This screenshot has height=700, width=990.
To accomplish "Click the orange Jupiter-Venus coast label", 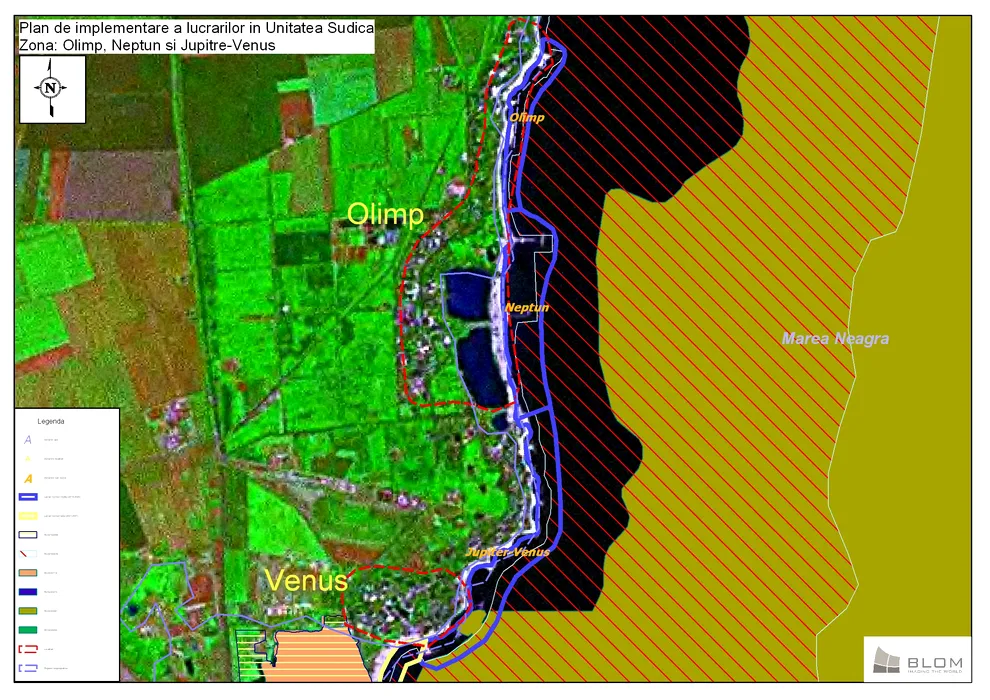I will [508, 552].
